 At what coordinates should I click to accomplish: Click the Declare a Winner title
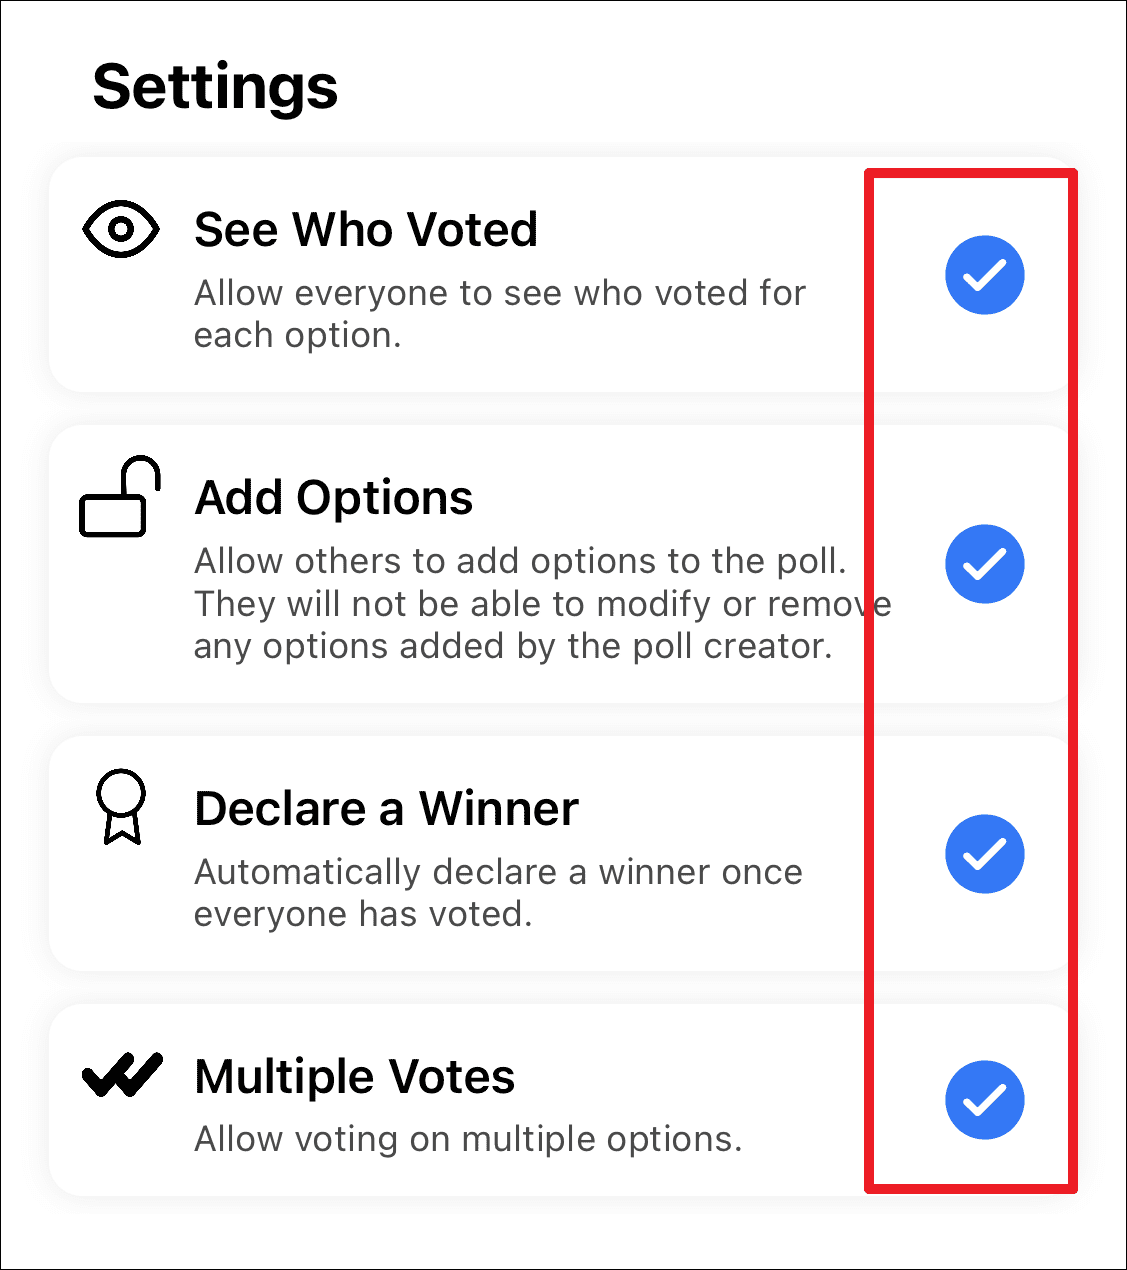[387, 809]
